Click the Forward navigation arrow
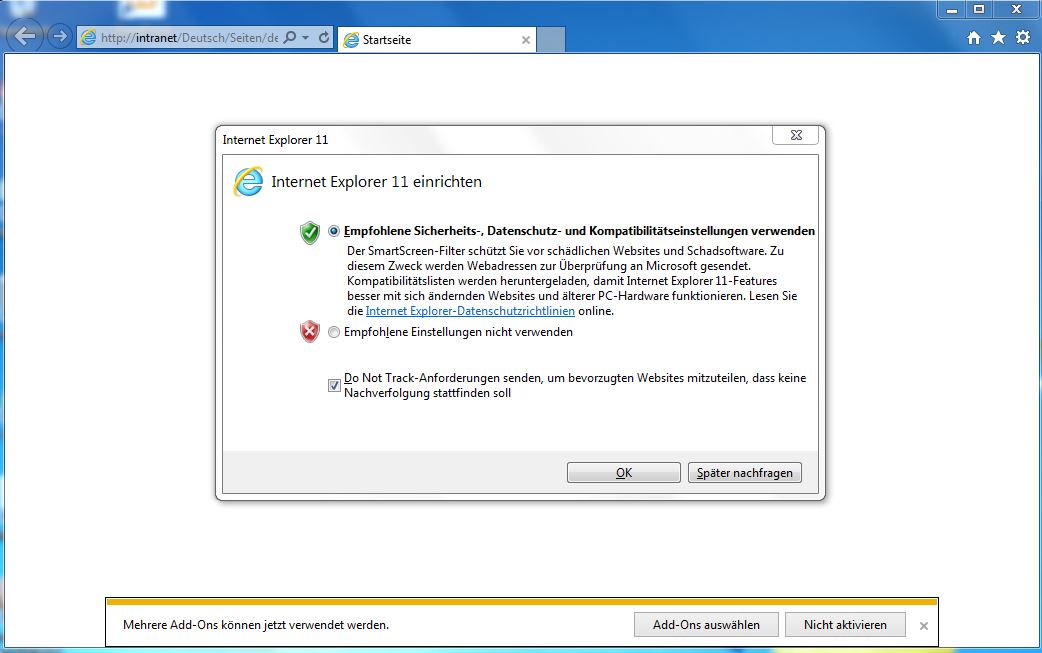 pyautogui.click(x=60, y=36)
